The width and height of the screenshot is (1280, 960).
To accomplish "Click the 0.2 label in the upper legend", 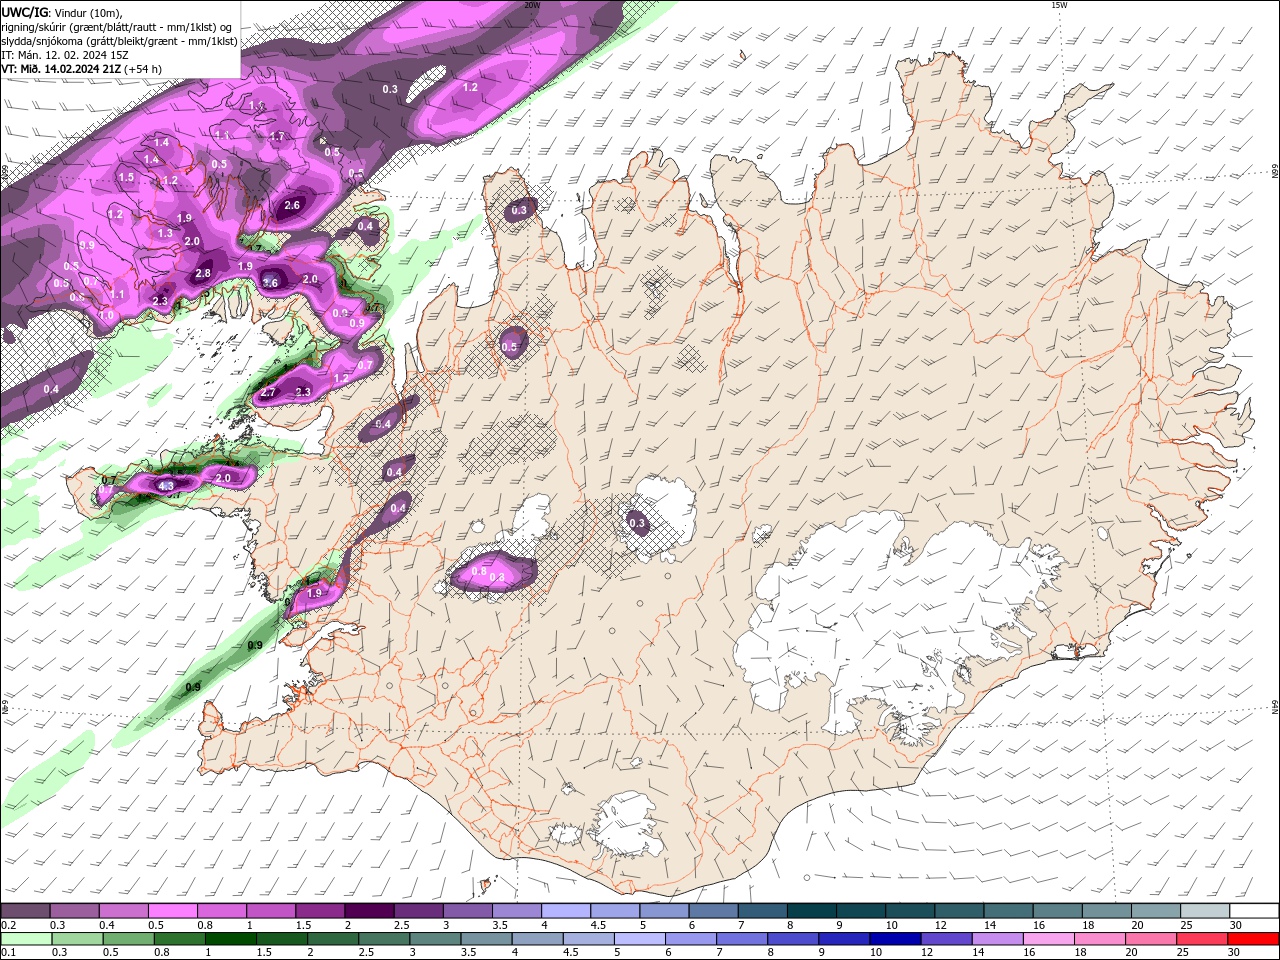I will pos(8,926).
